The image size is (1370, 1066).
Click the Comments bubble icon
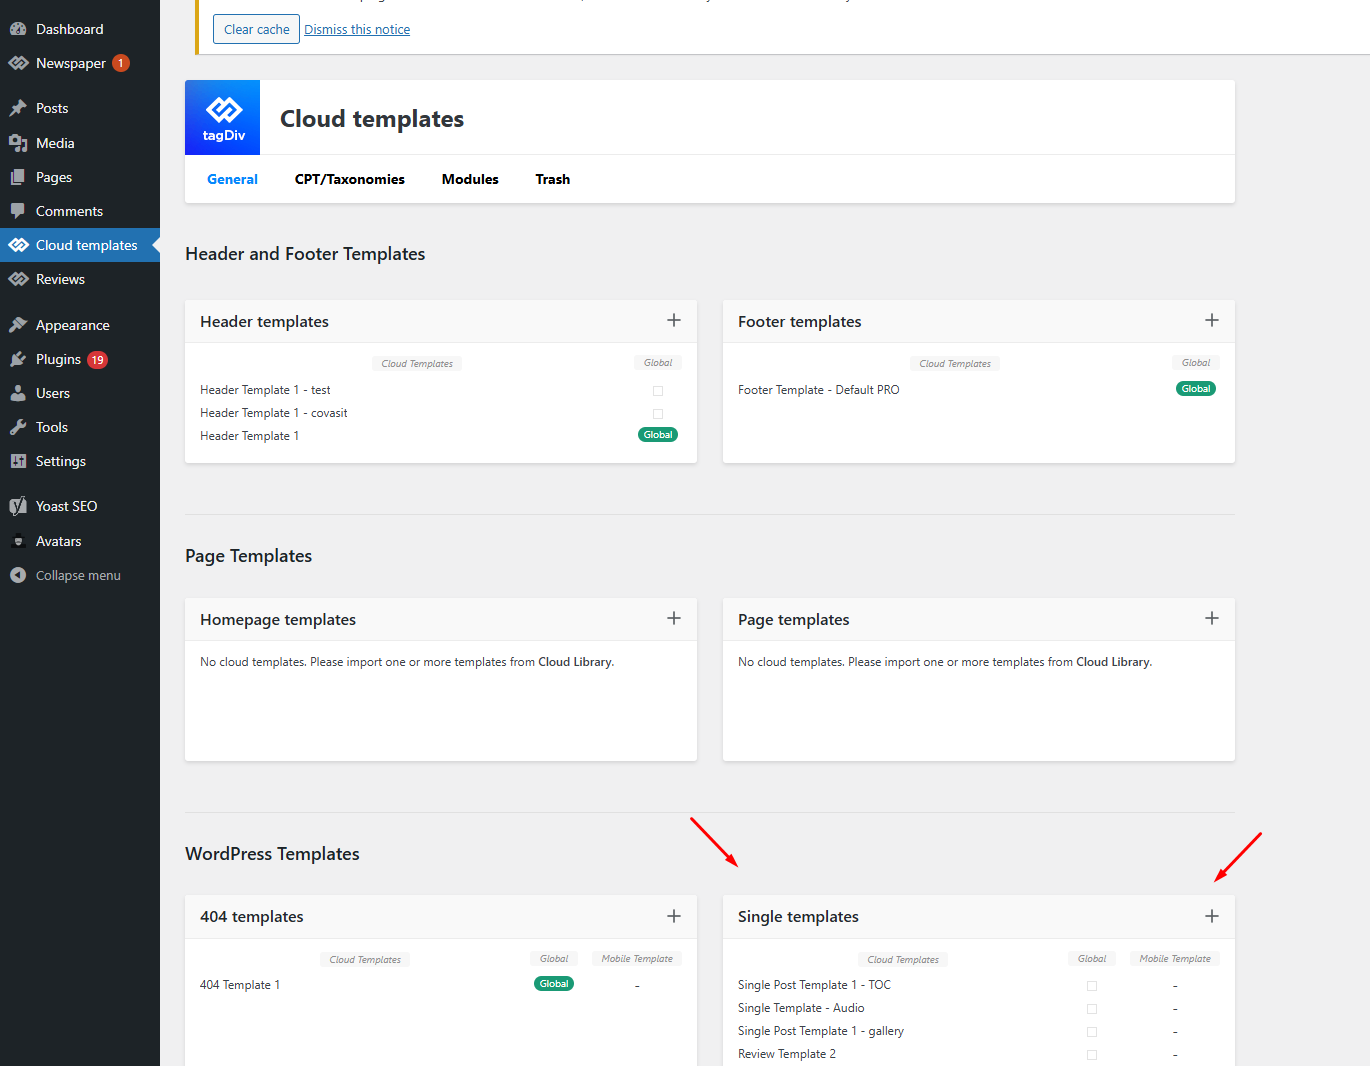pyautogui.click(x=18, y=211)
